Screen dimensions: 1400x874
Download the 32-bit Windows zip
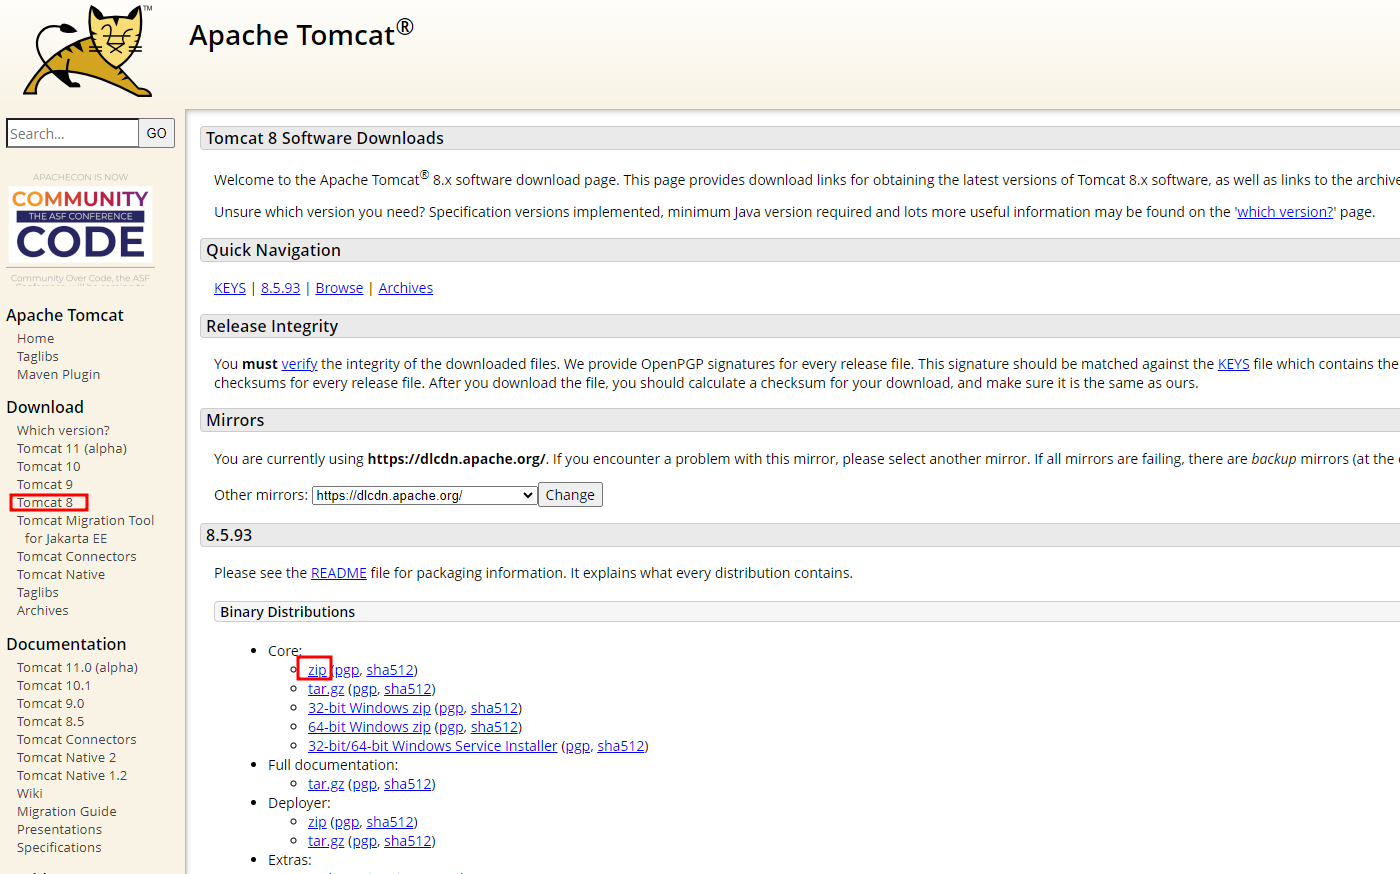pyautogui.click(x=369, y=708)
